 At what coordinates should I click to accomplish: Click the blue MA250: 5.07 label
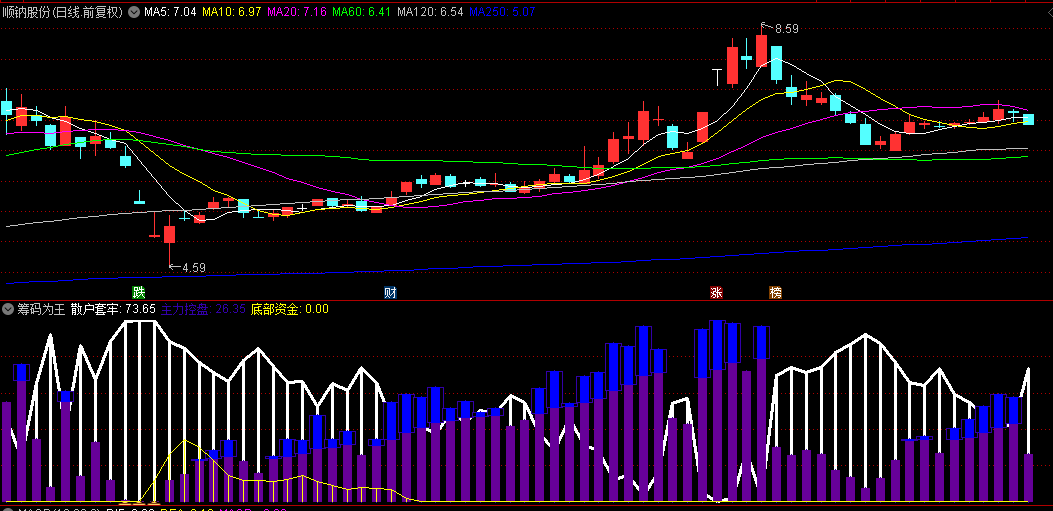click(502, 11)
